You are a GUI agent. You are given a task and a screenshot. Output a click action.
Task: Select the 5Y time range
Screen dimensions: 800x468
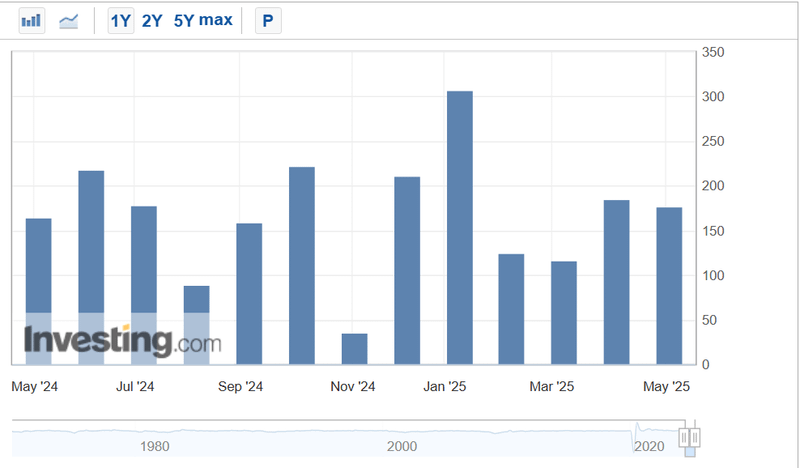pos(184,21)
